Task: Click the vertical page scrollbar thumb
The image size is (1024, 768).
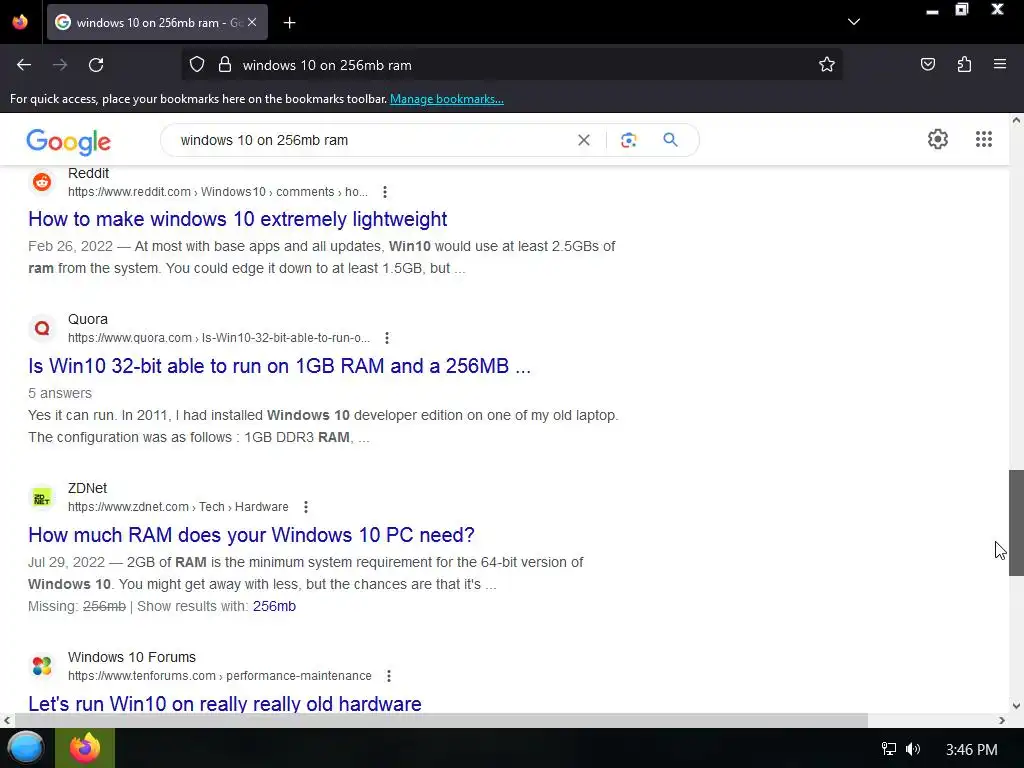Action: pyautogui.click(x=1016, y=522)
